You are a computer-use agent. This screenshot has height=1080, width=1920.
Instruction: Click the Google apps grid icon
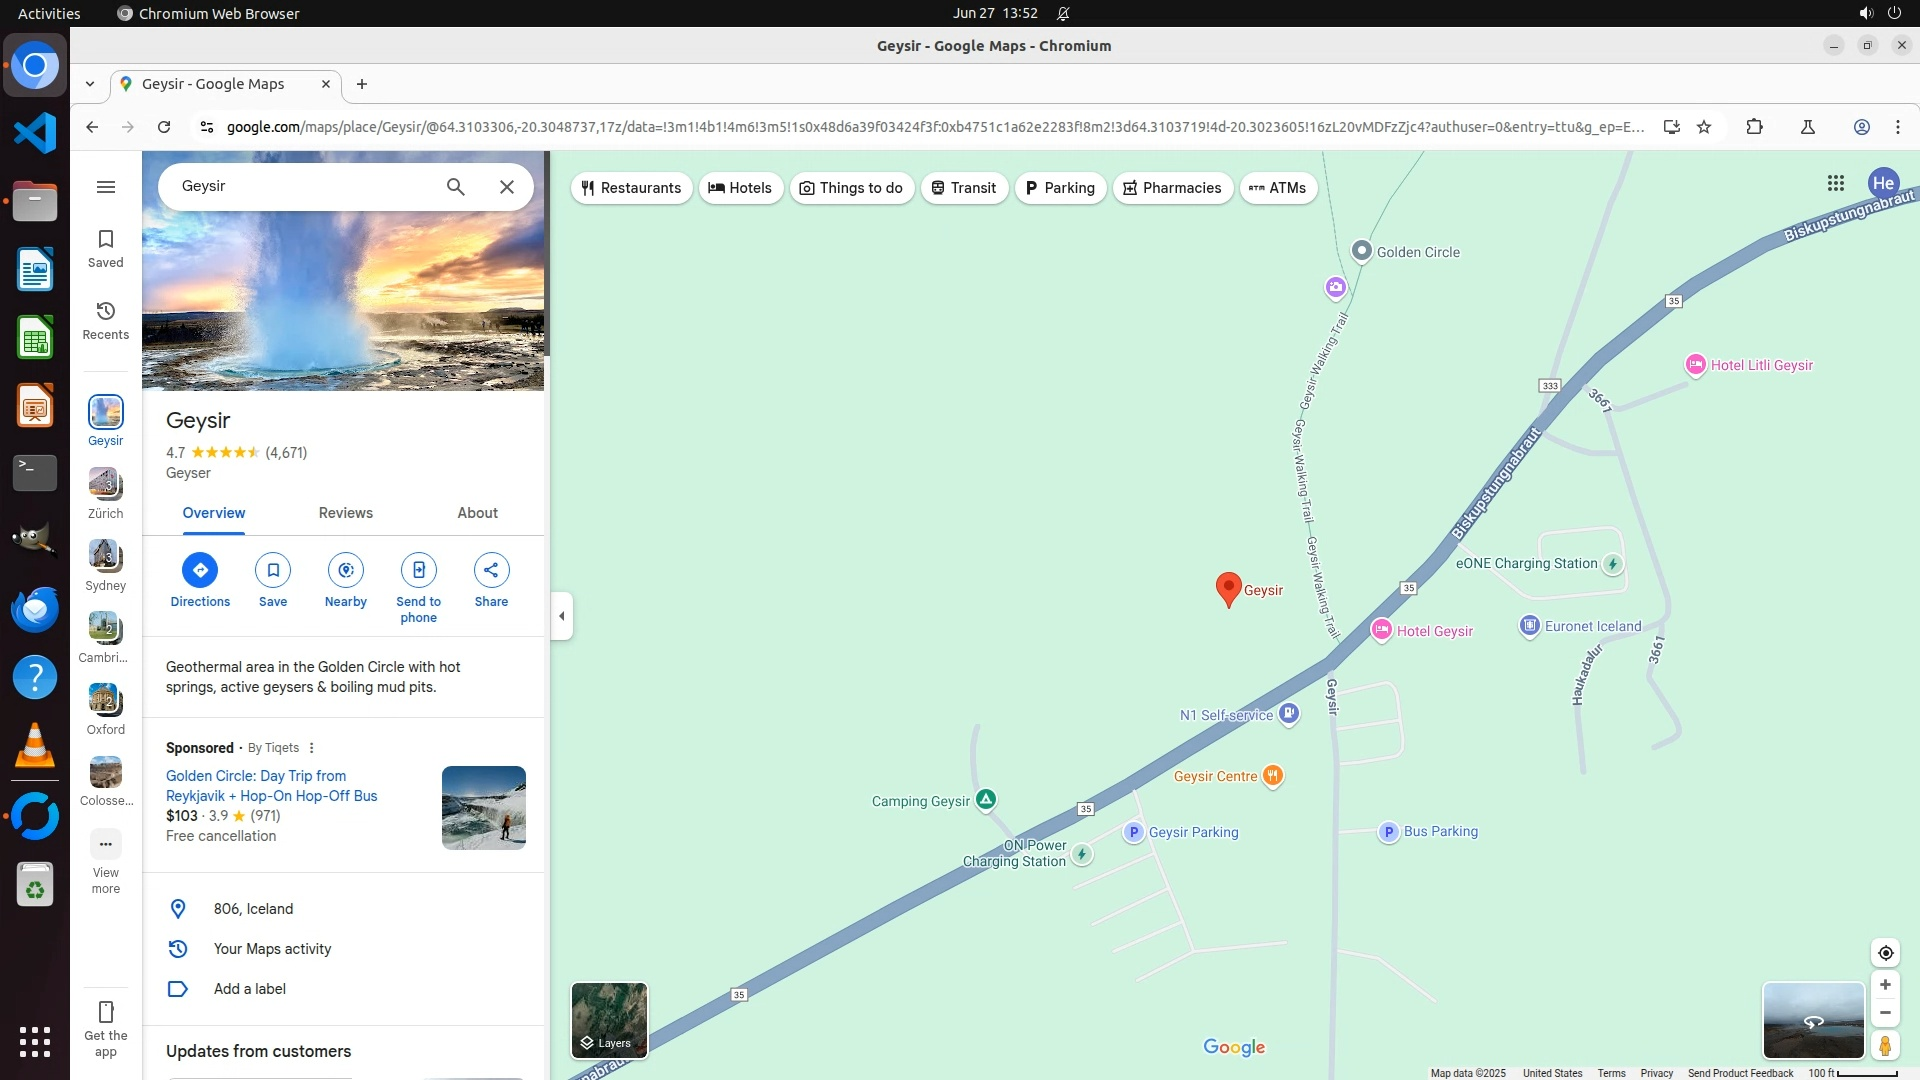(1835, 183)
